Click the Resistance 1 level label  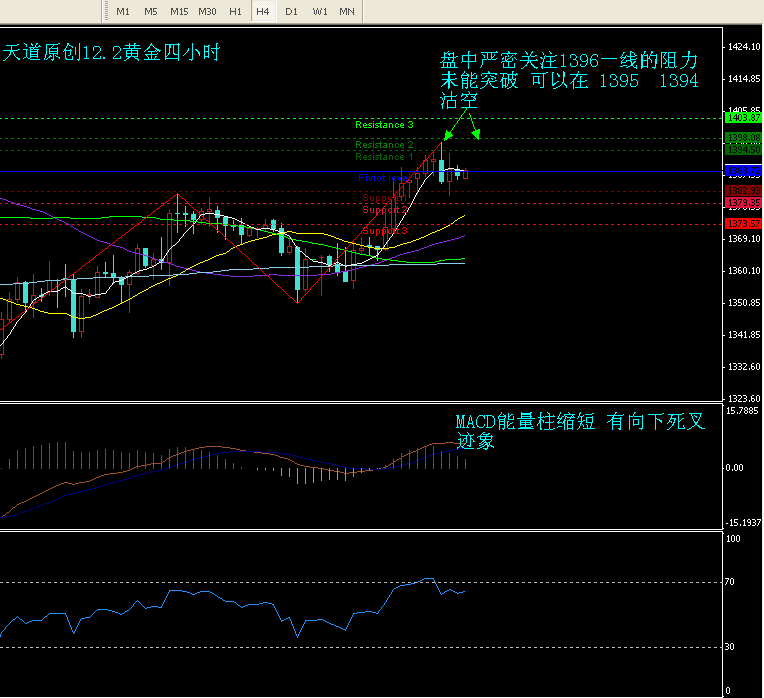pos(384,157)
